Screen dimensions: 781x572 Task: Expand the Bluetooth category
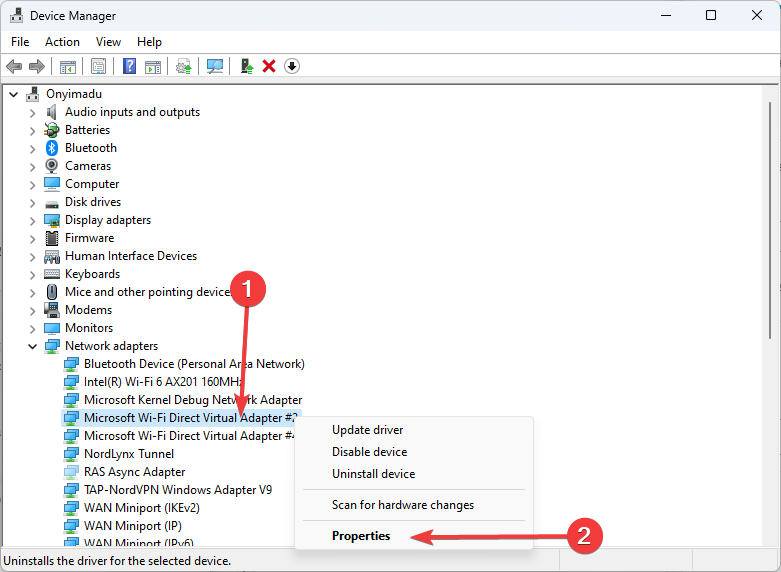click(x=33, y=149)
